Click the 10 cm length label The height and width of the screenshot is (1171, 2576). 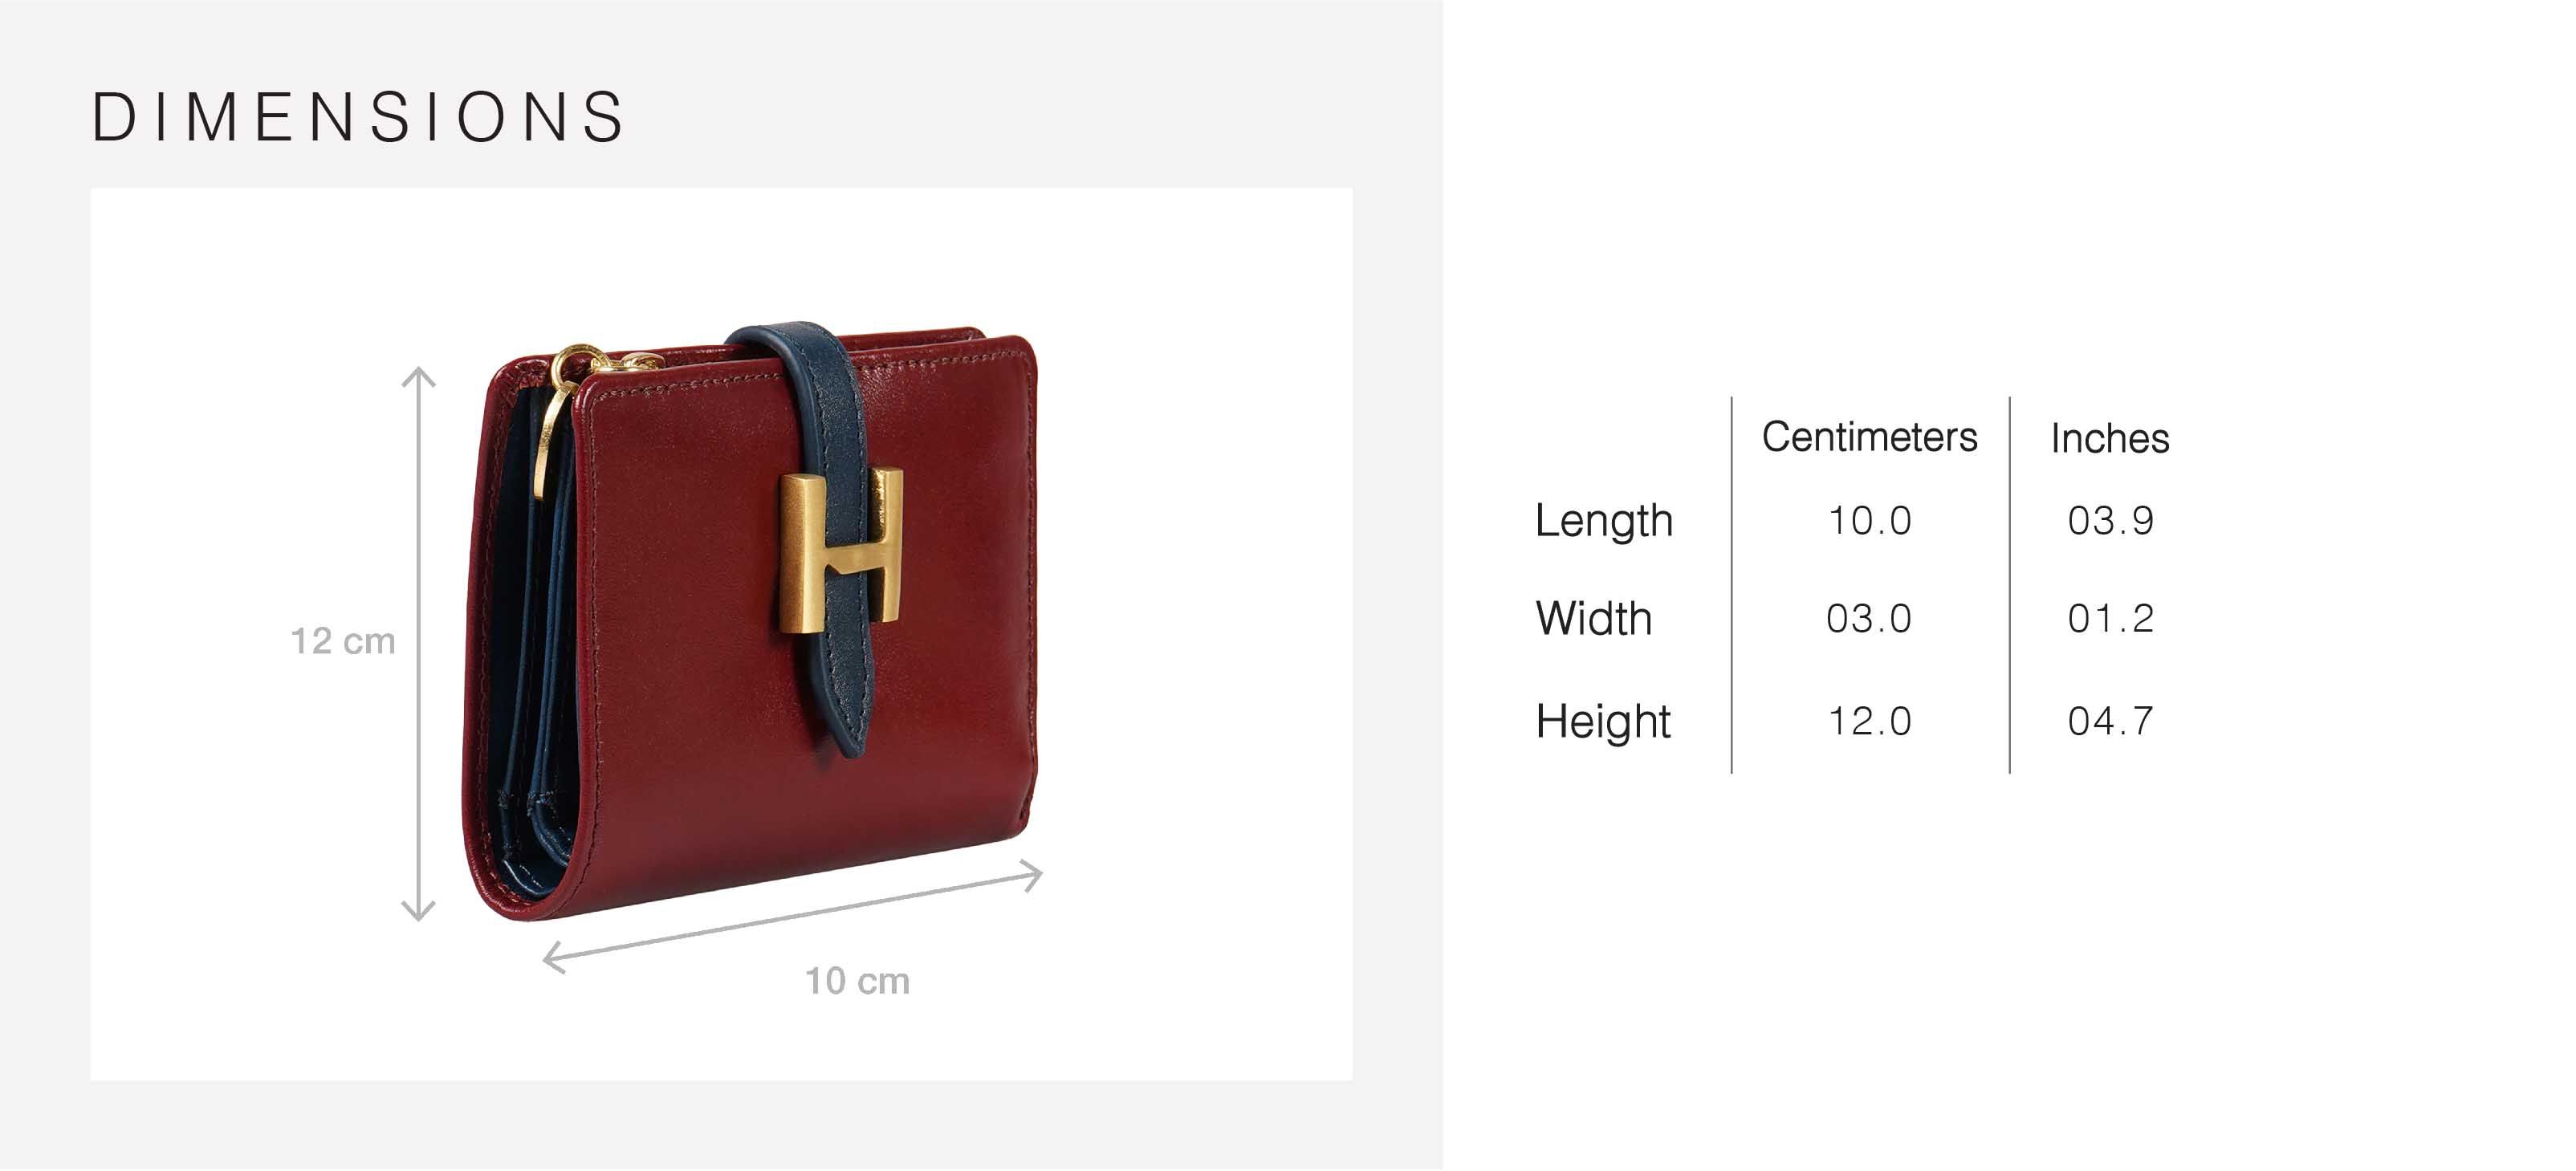click(858, 982)
